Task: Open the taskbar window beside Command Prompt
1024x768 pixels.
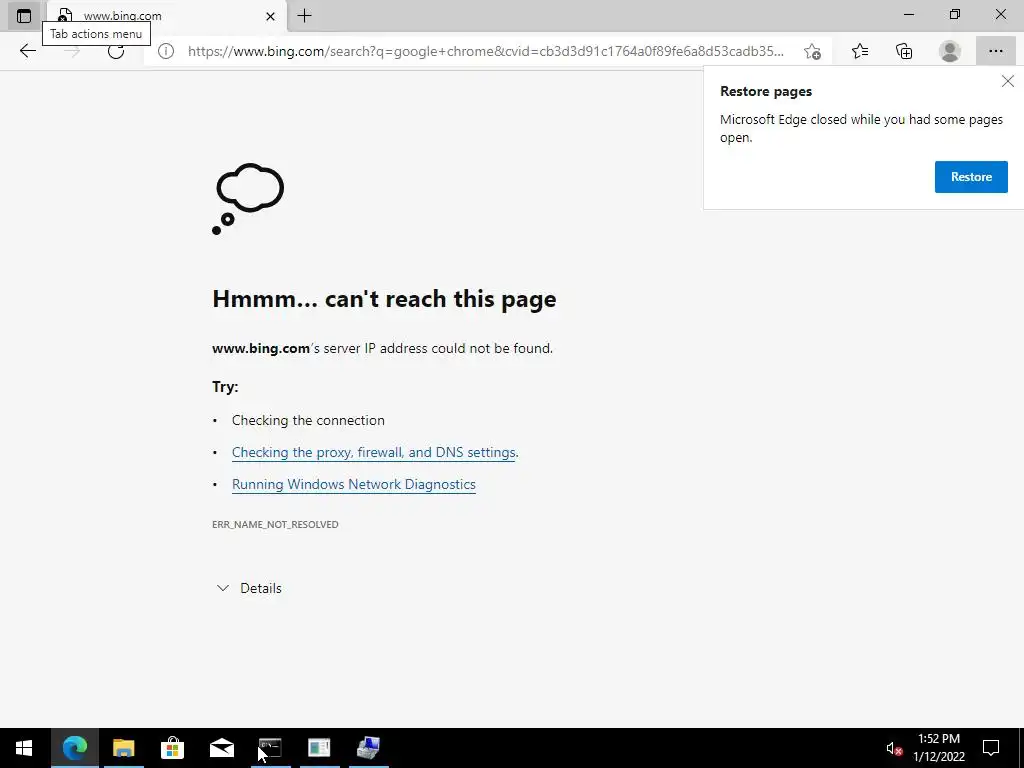Action: point(319,748)
